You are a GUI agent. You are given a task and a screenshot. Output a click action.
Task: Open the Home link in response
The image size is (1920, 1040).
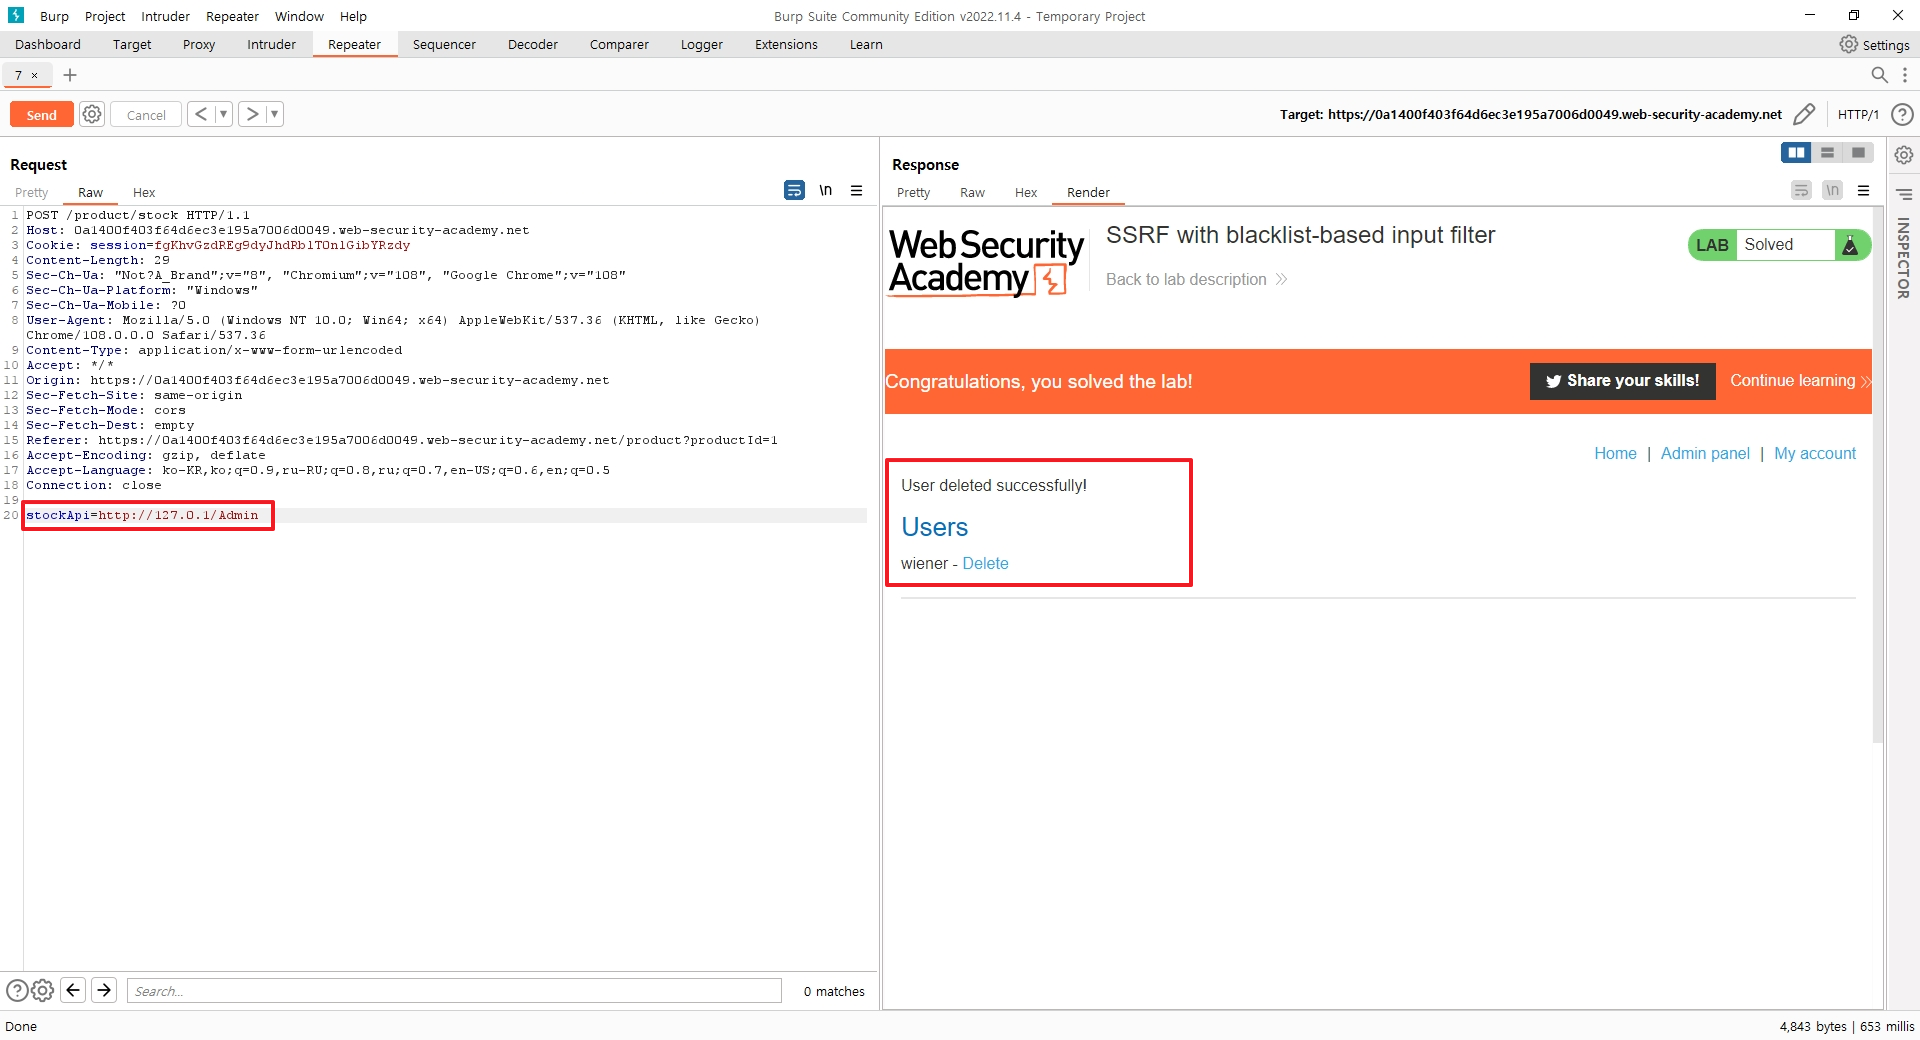(x=1615, y=453)
